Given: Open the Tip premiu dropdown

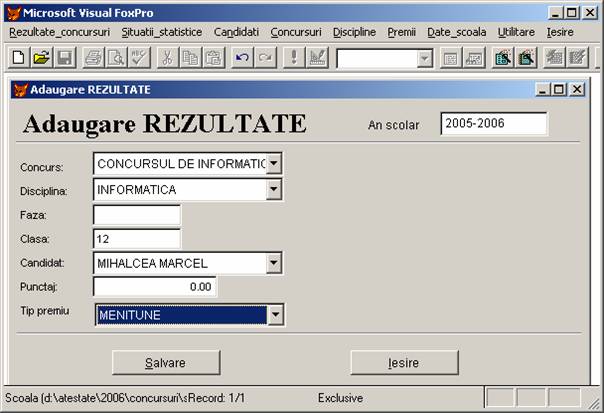Looking at the screenshot, I should (275, 315).
